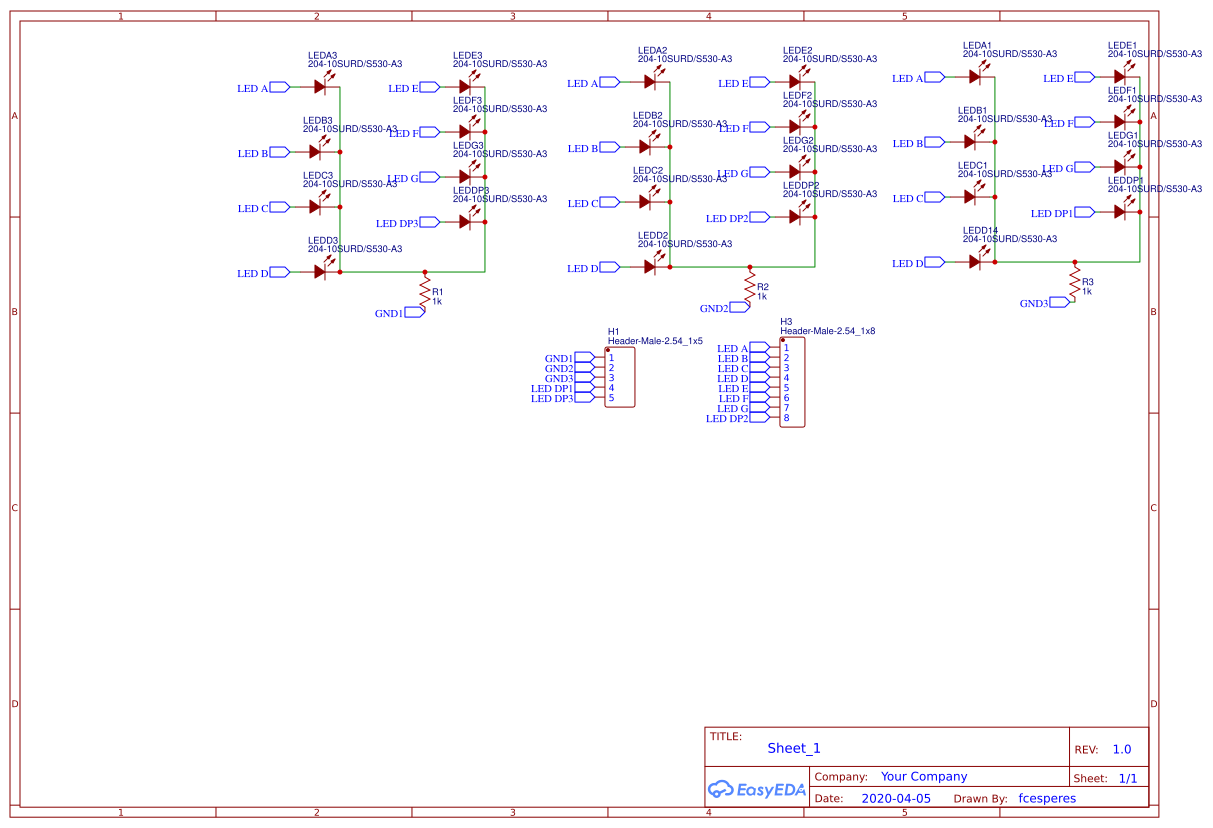
Task: Select the LEDDP2 diode symbol
Action: click(x=795, y=218)
